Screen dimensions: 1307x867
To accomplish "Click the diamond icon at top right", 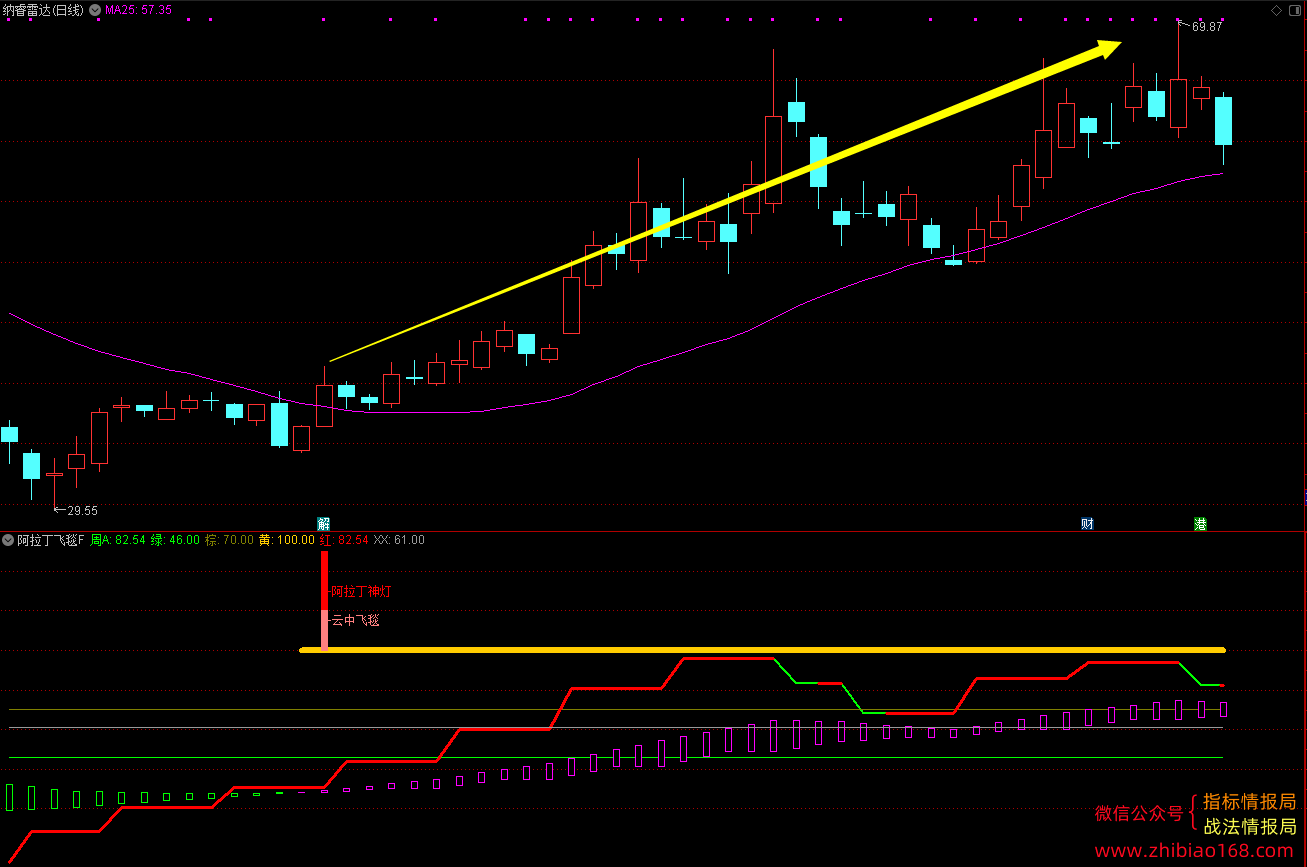I will coord(1276,10).
